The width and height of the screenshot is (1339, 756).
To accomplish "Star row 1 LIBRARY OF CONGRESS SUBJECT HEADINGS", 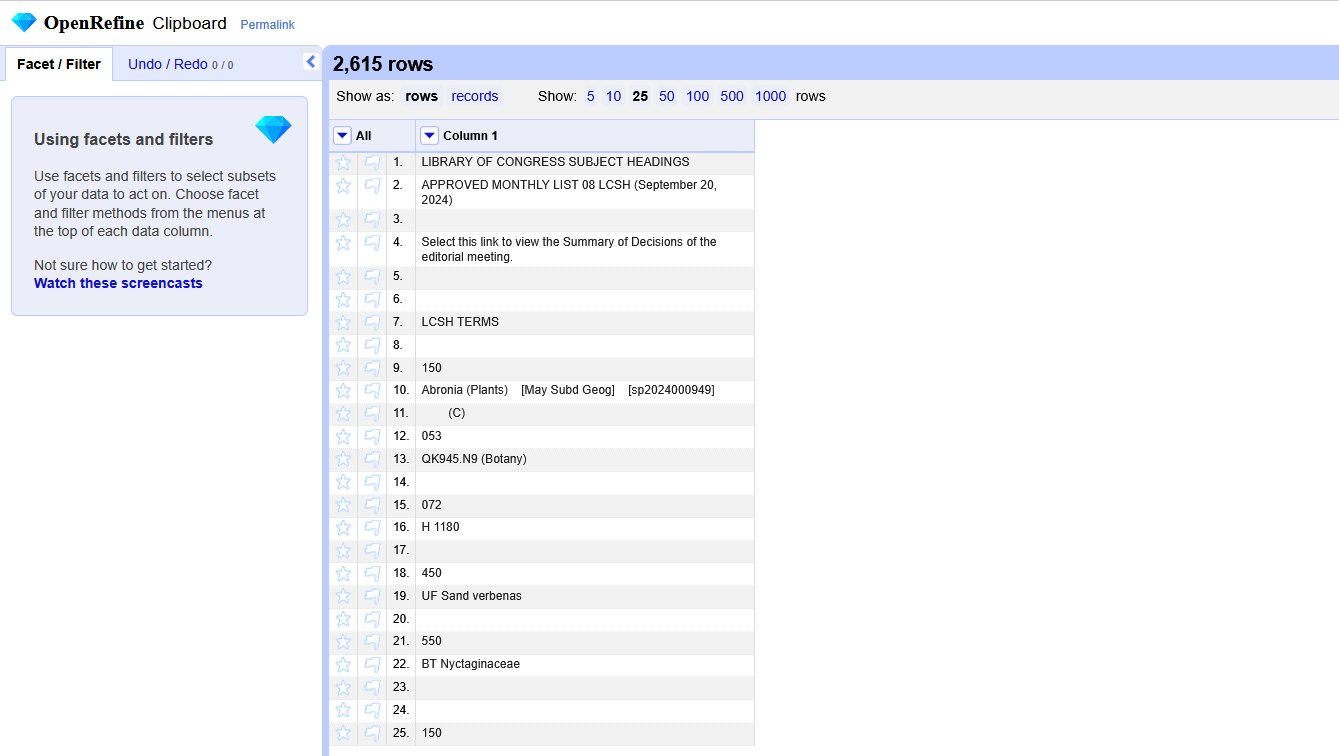I will (343, 162).
